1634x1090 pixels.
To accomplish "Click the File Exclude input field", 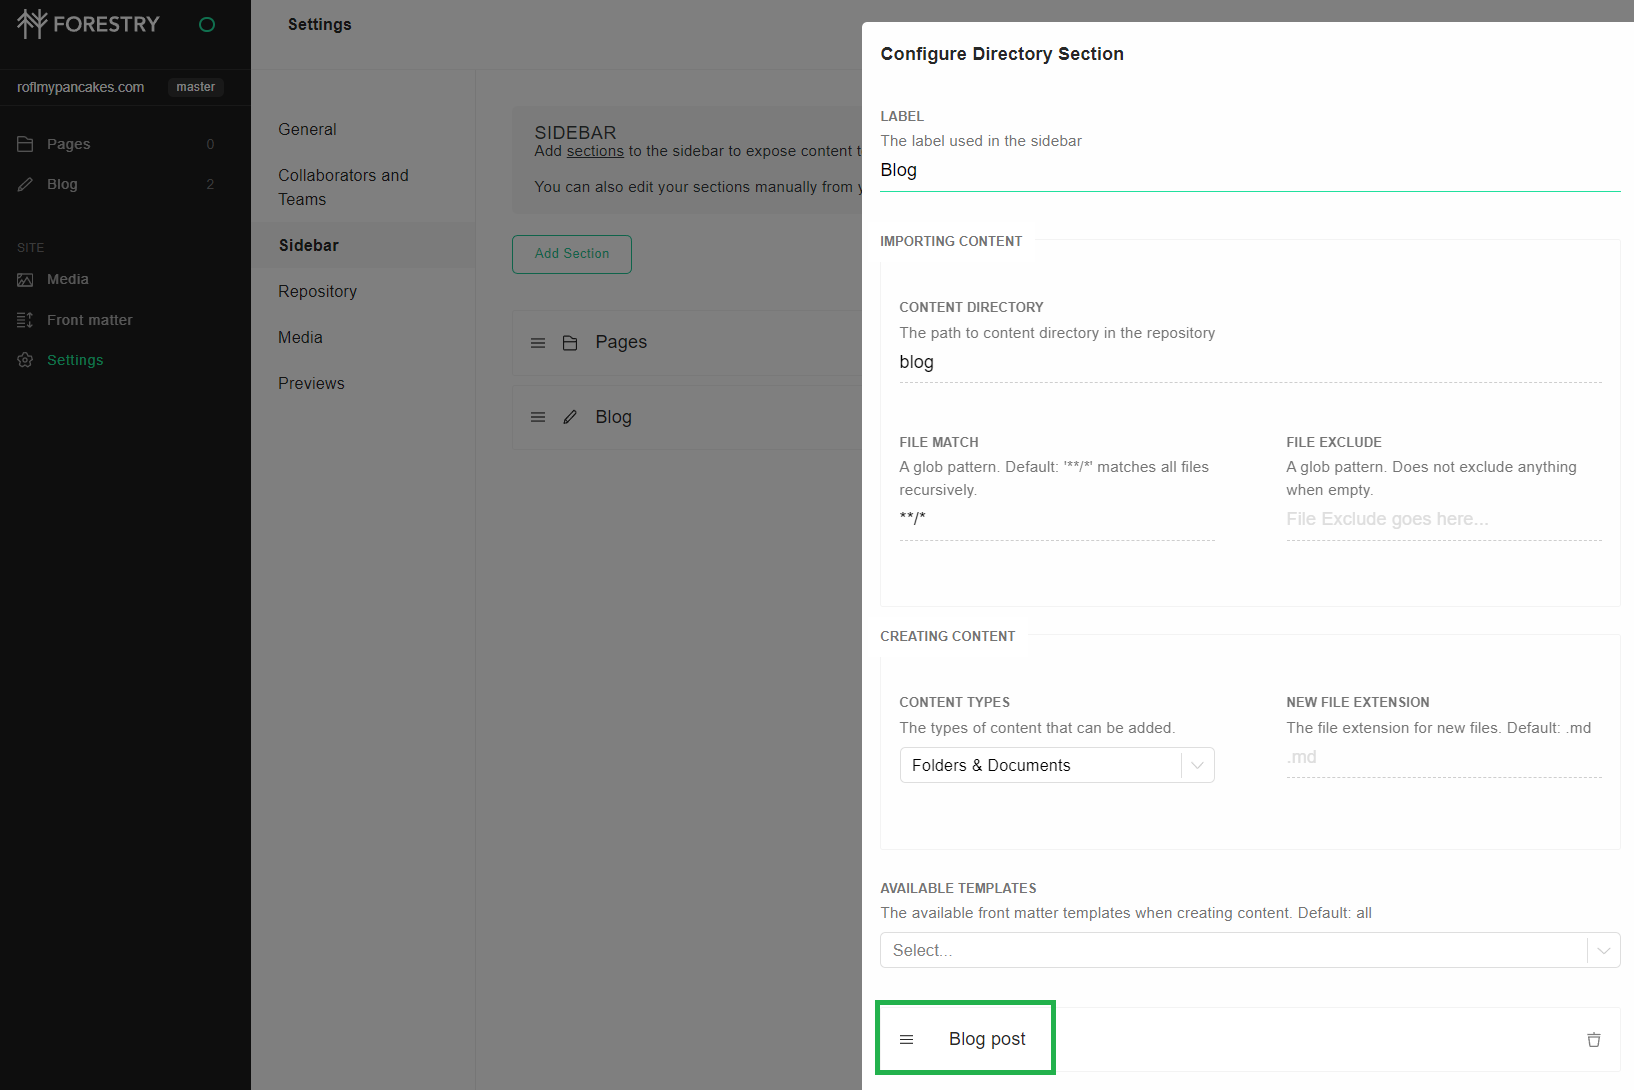I will coord(1443,519).
